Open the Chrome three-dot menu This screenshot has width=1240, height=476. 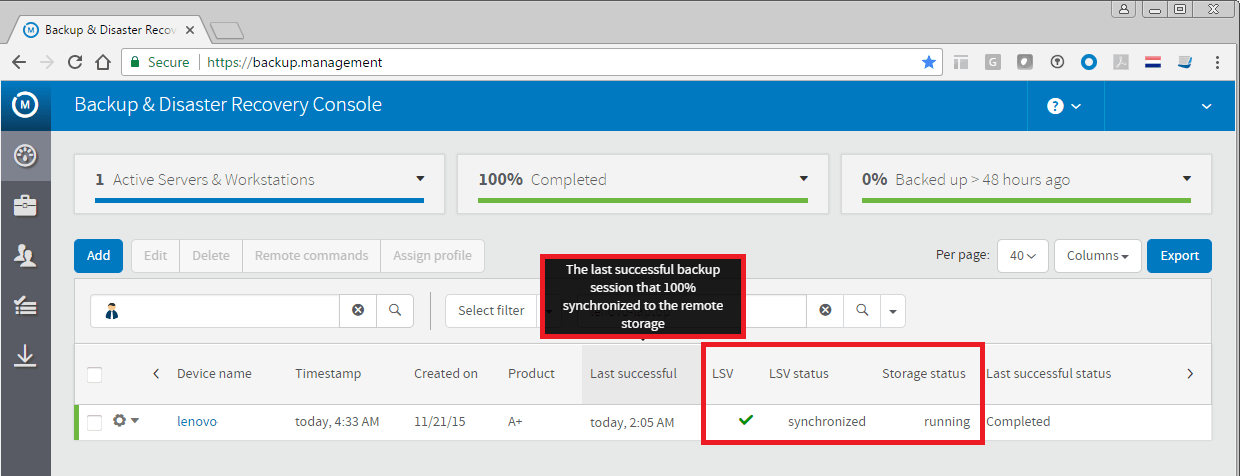pos(1218,62)
